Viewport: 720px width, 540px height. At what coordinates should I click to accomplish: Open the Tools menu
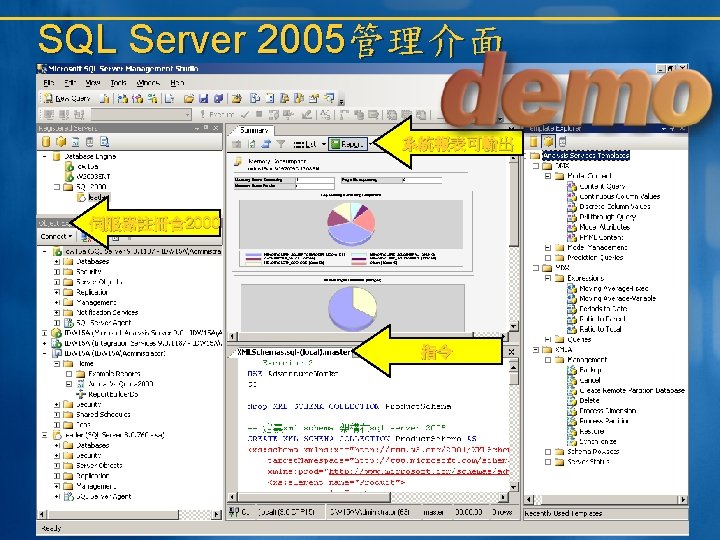click(118, 83)
